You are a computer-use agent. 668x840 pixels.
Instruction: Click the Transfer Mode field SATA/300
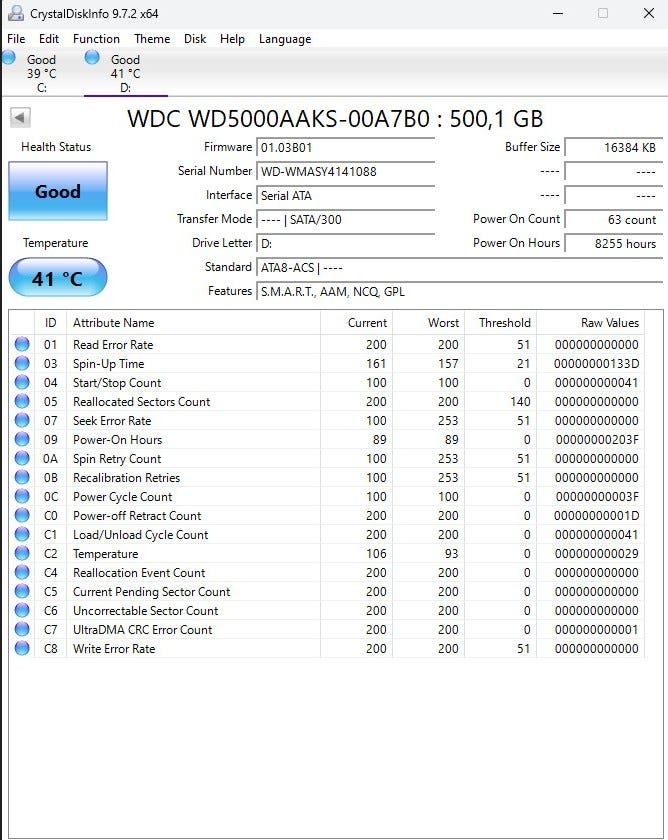[346, 220]
